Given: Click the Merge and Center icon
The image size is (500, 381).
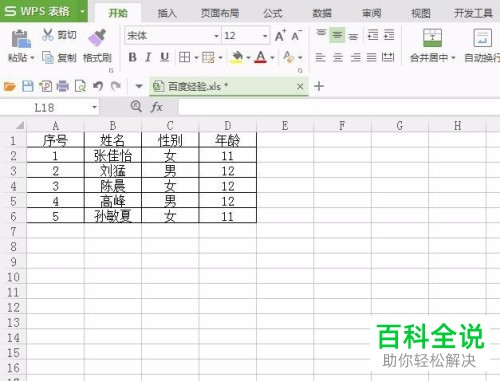Looking at the screenshot, I should click(x=432, y=38).
